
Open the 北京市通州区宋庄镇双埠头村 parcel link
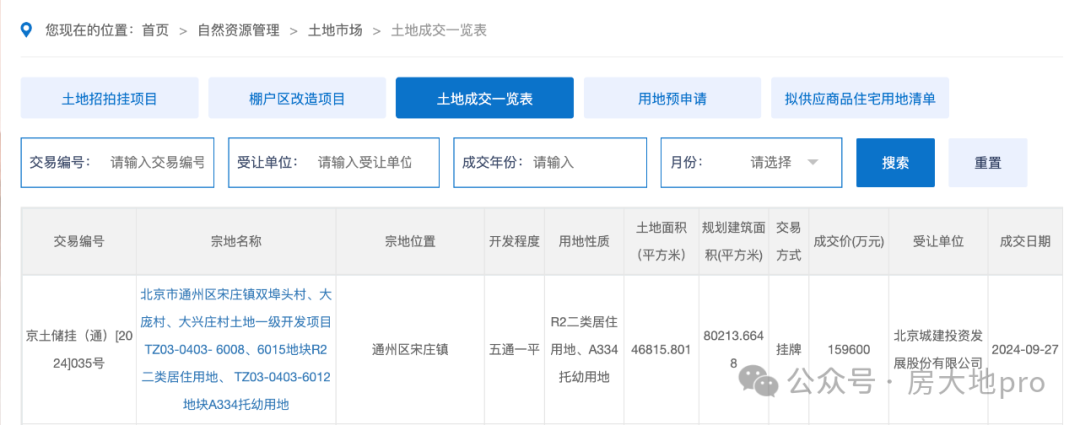point(236,350)
